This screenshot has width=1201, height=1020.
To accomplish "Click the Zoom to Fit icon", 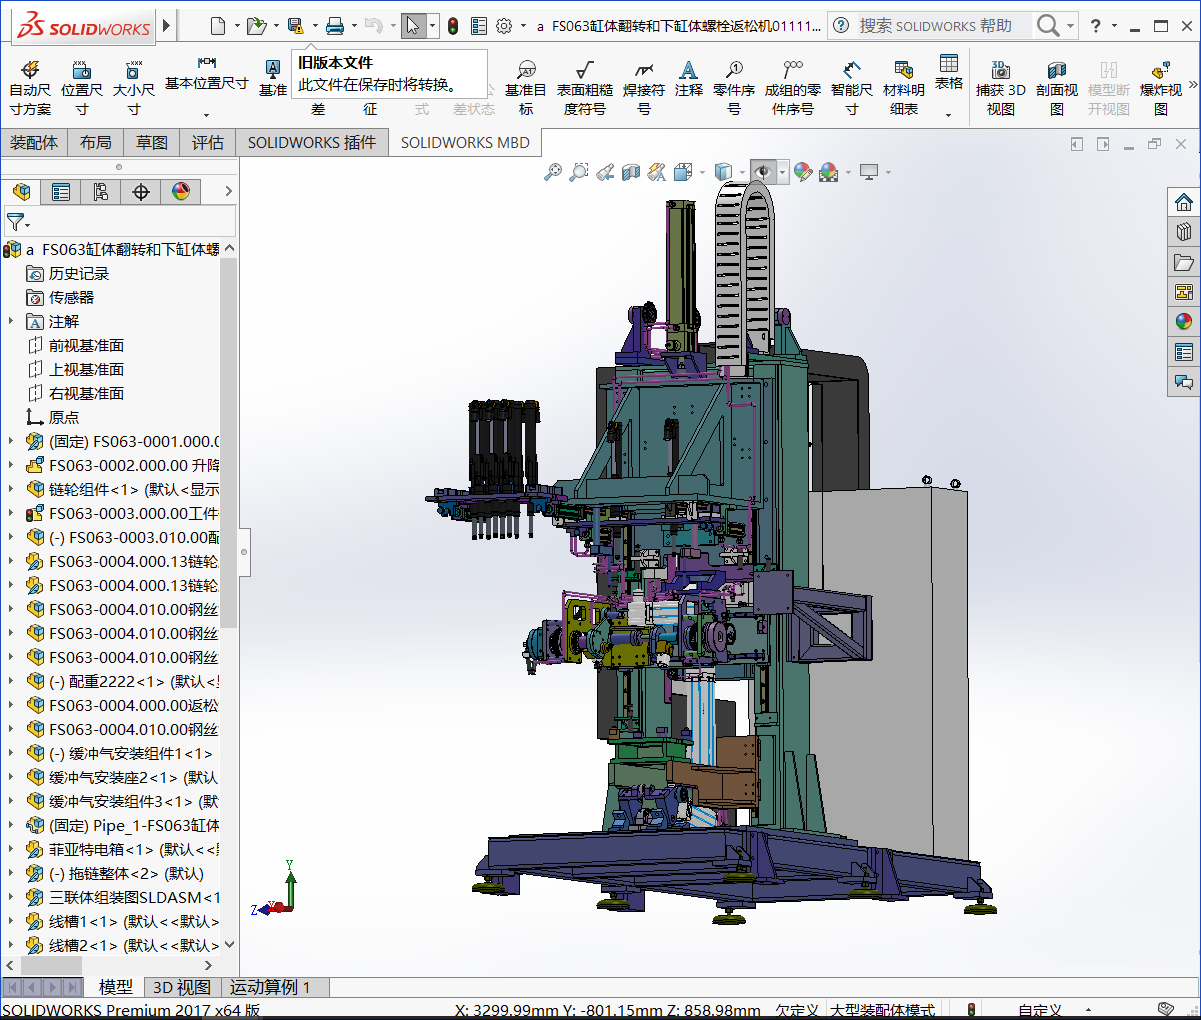I will [x=553, y=173].
